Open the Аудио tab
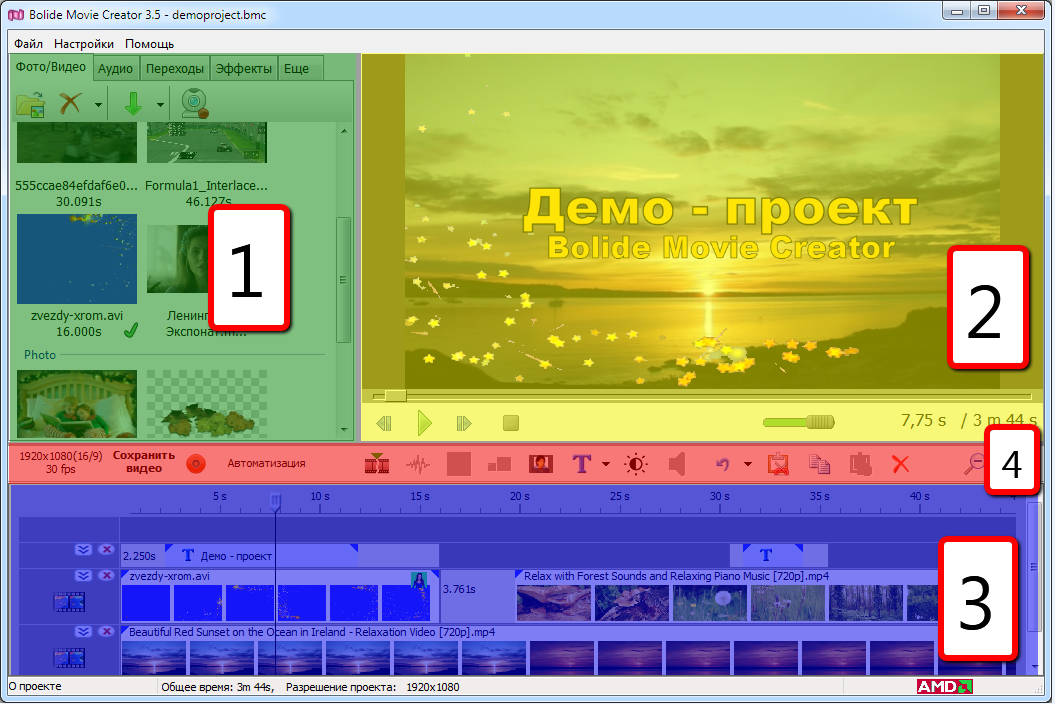This screenshot has height=704, width=1055. [x=115, y=69]
